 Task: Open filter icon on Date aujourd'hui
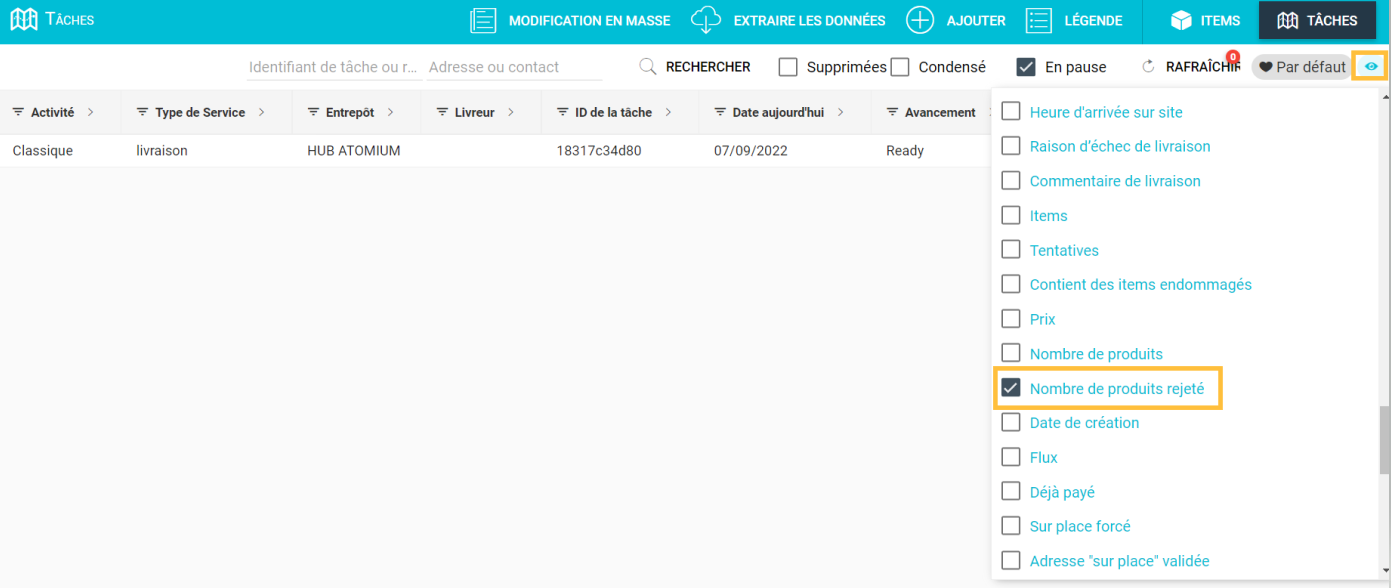720,112
